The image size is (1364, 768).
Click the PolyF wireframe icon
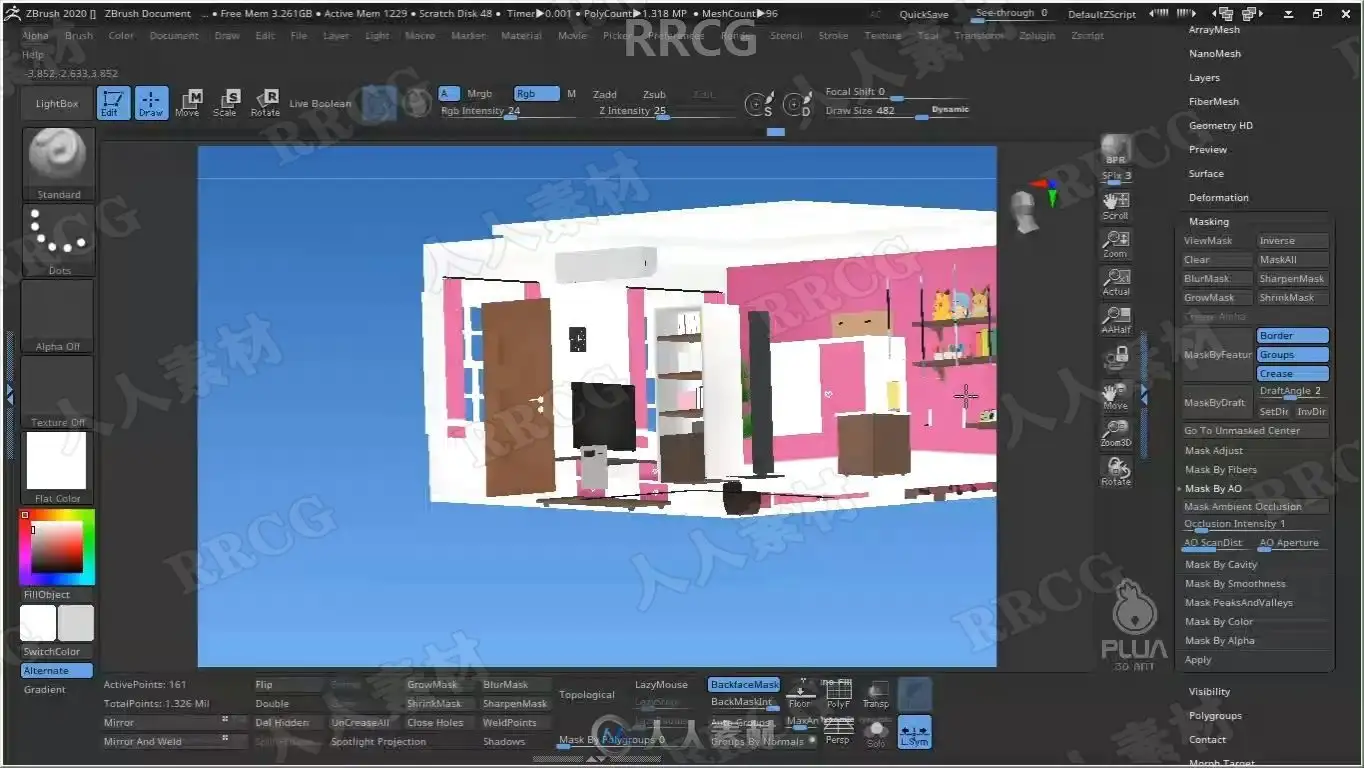point(838,693)
